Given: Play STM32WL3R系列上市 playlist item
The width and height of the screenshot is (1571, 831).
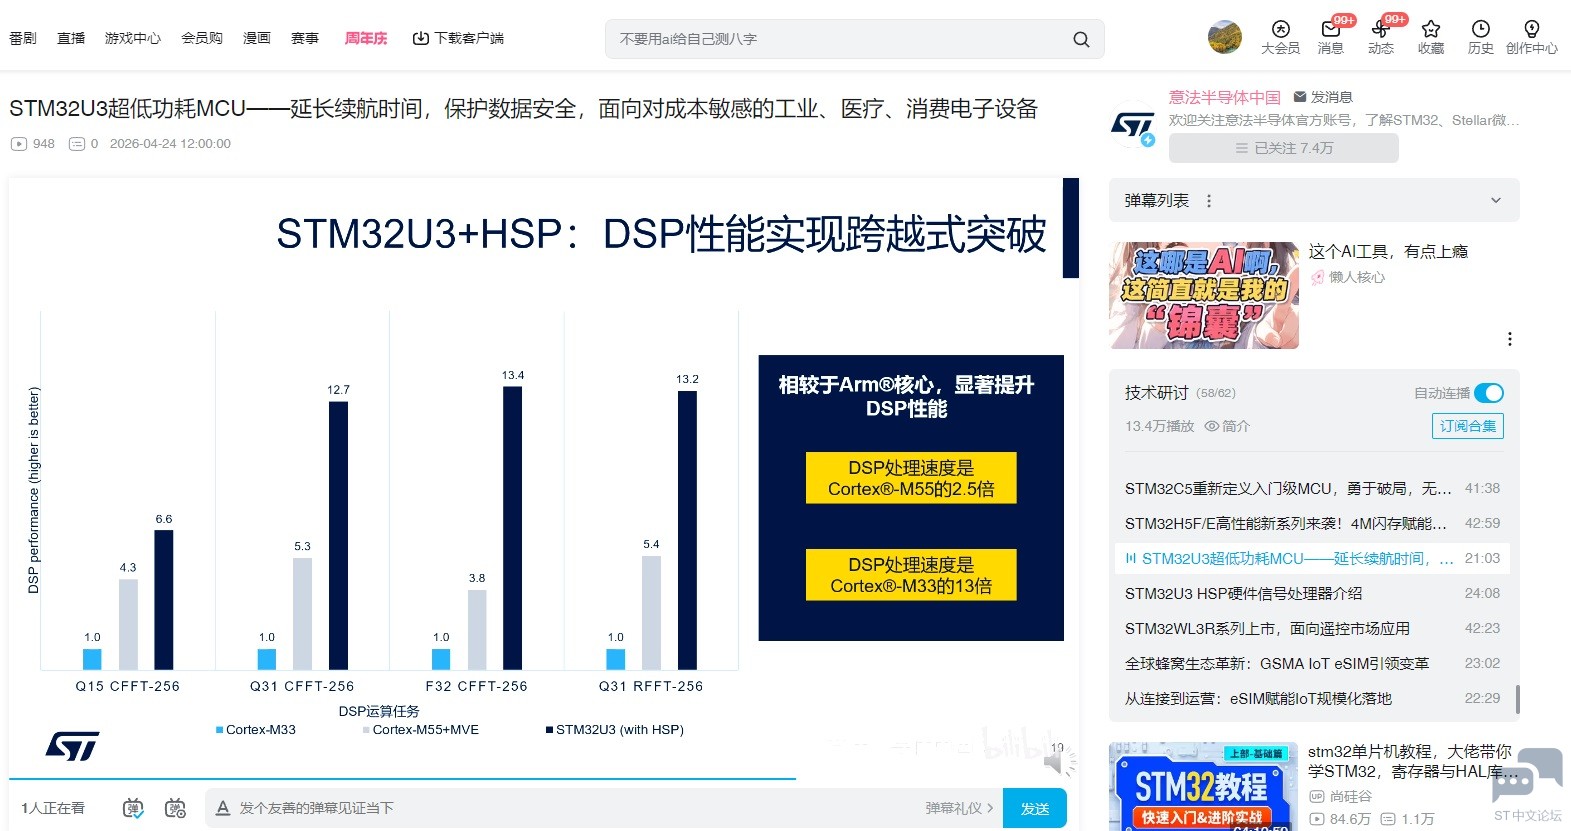Looking at the screenshot, I should click(x=1312, y=628).
